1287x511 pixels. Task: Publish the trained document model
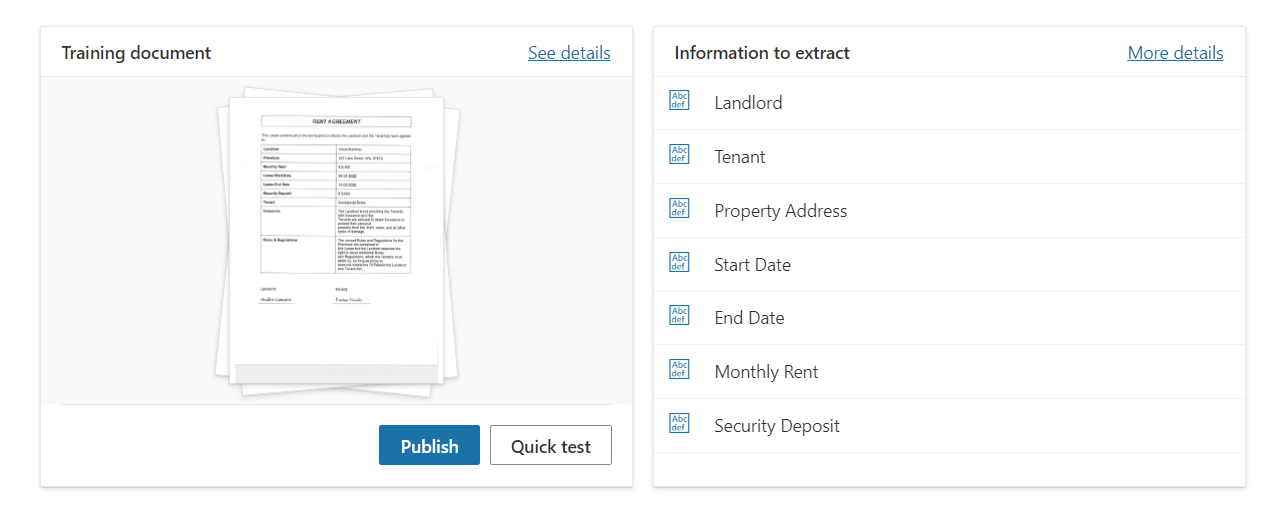pyautogui.click(x=429, y=446)
